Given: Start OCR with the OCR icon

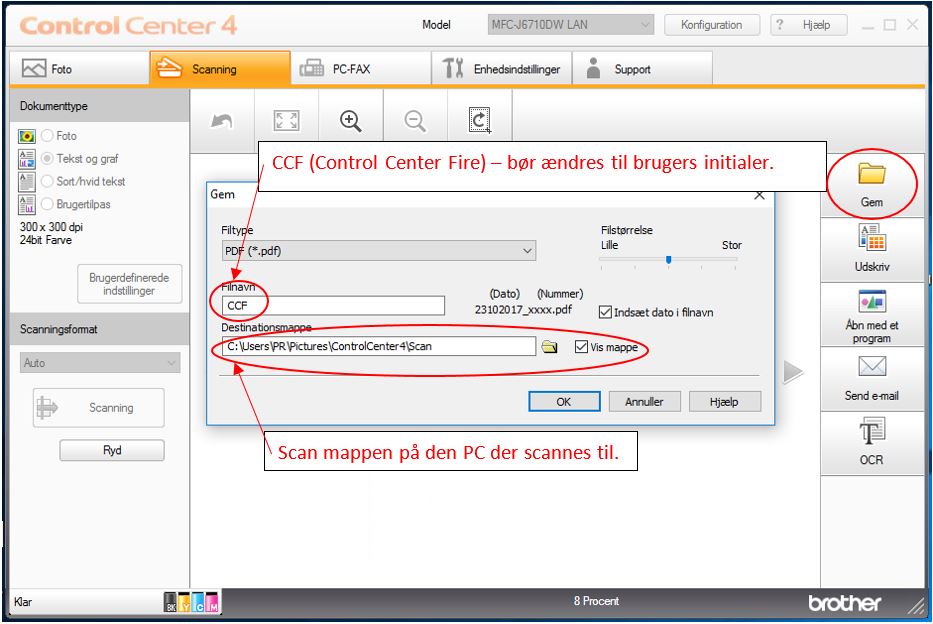Looking at the screenshot, I should [872, 431].
